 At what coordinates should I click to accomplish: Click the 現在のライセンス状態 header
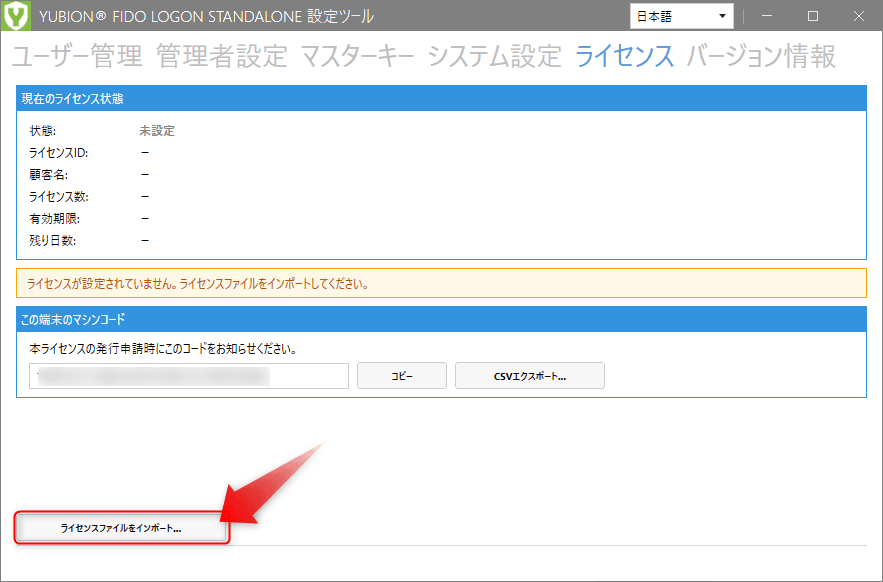(442, 99)
